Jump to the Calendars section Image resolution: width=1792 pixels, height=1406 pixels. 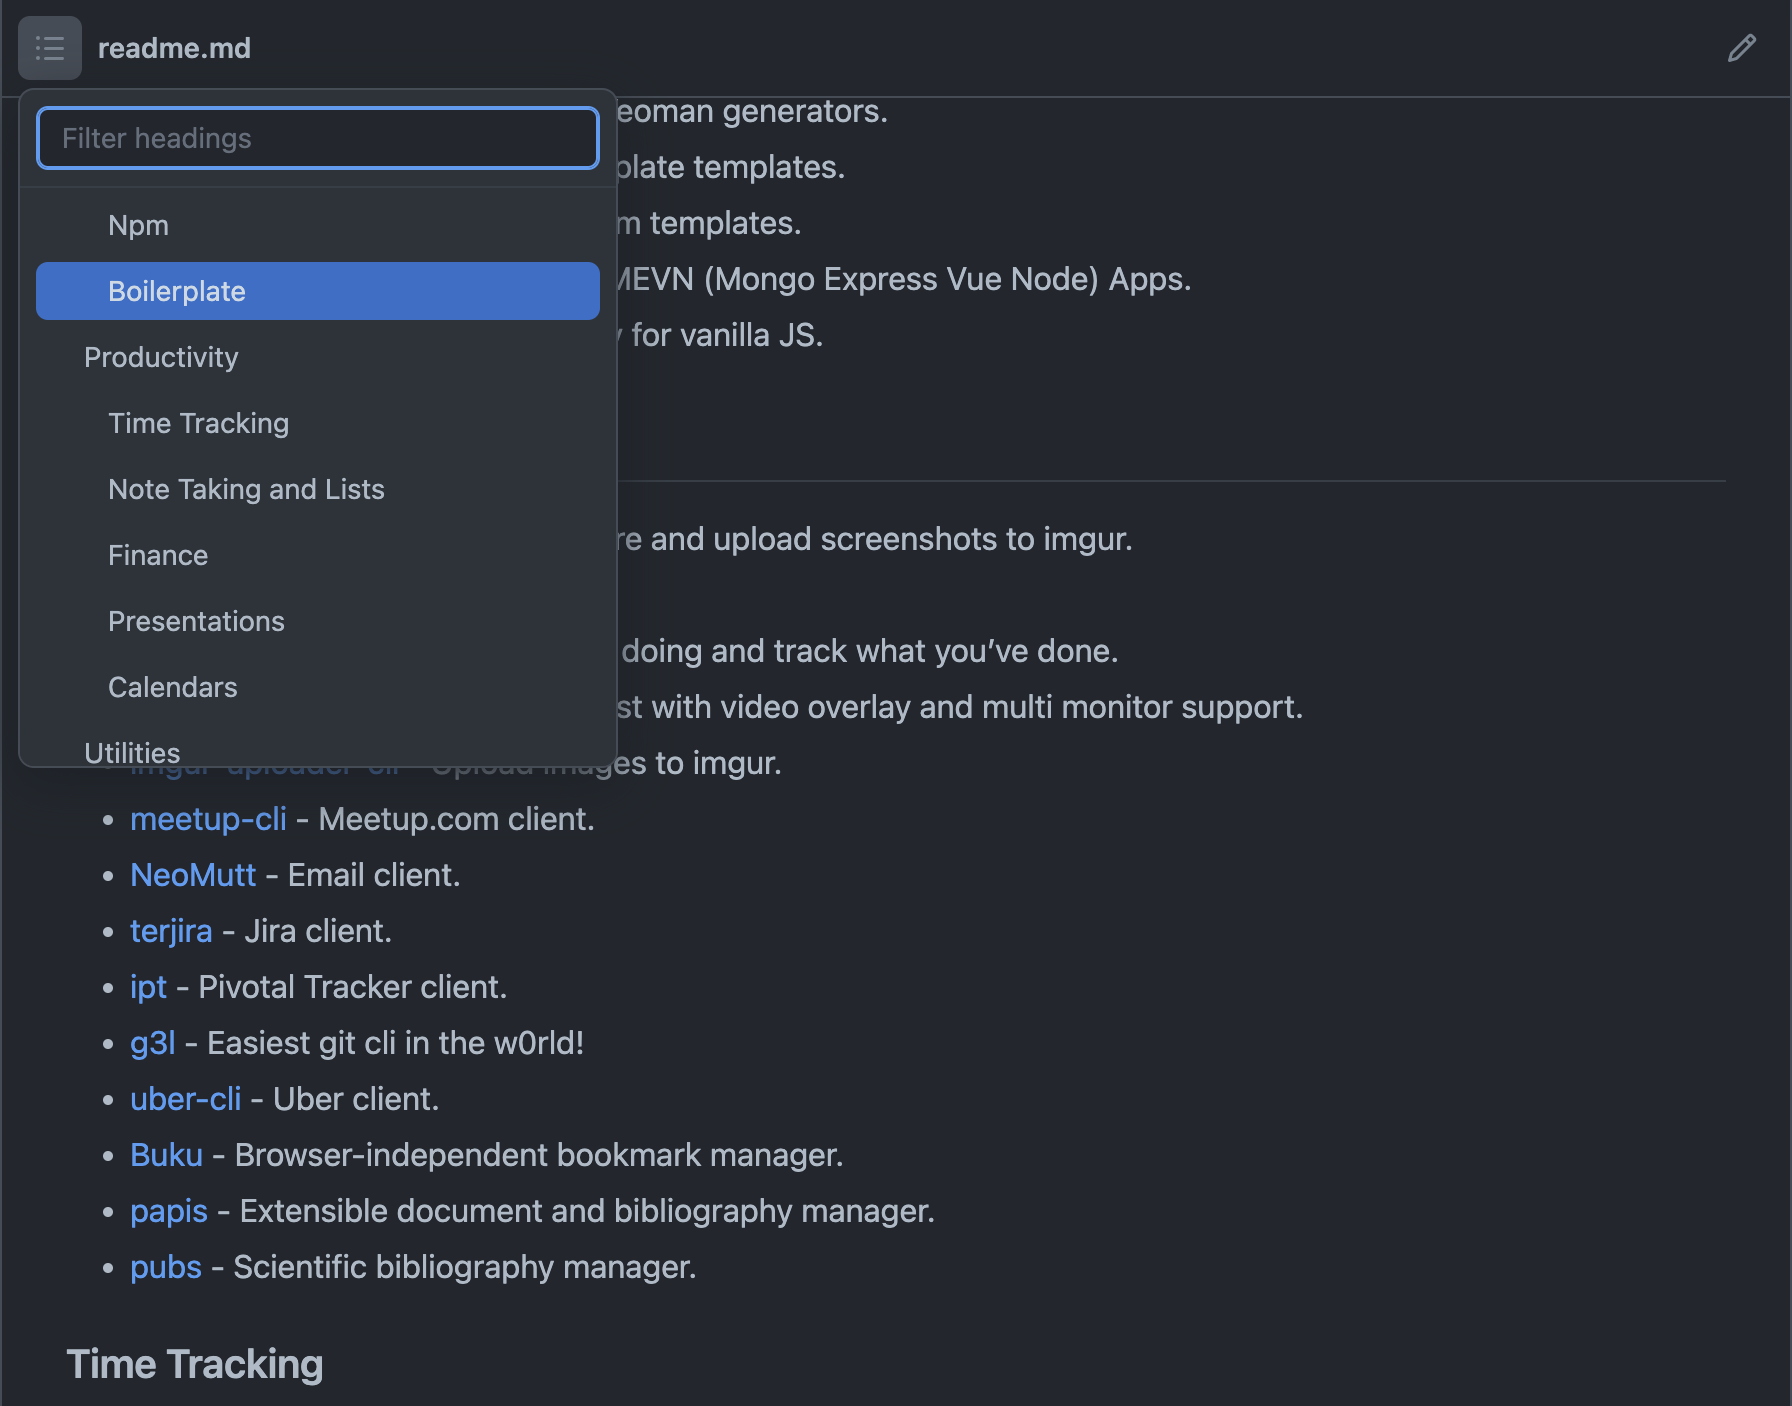point(172,687)
